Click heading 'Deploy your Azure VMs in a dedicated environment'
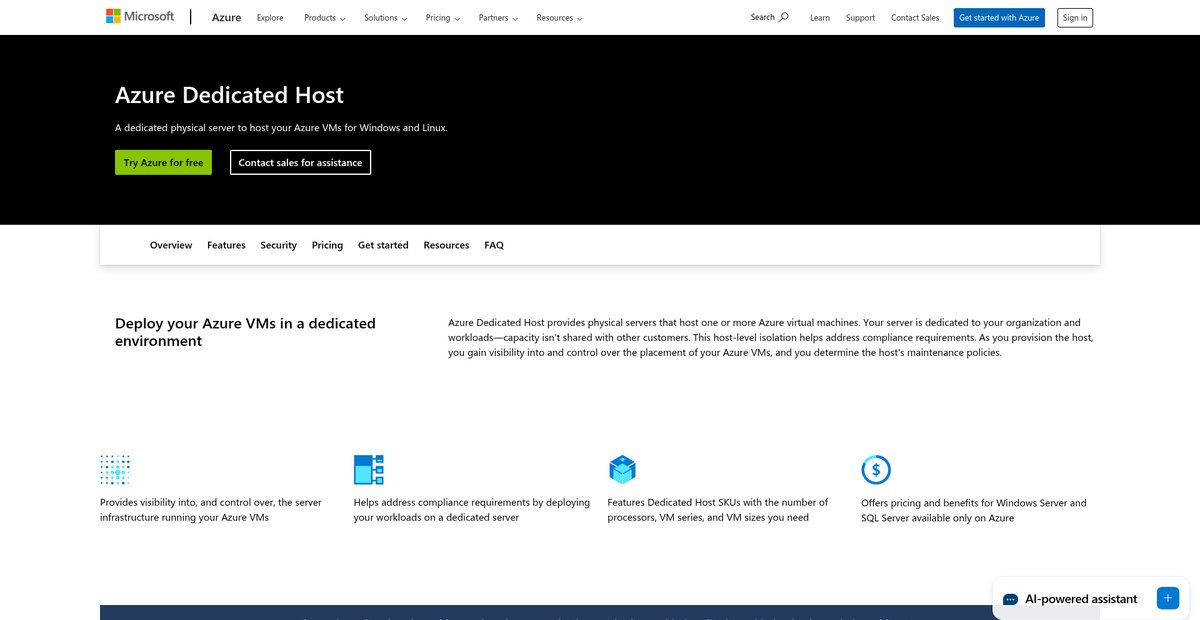This screenshot has height=620, width=1200. click(245, 332)
